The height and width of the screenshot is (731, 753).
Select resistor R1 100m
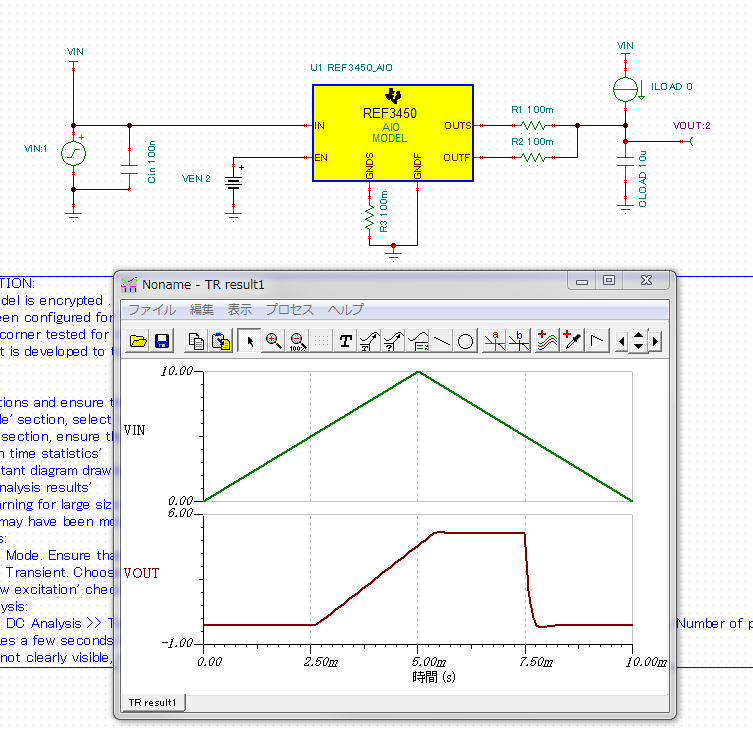[x=533, y=126]
